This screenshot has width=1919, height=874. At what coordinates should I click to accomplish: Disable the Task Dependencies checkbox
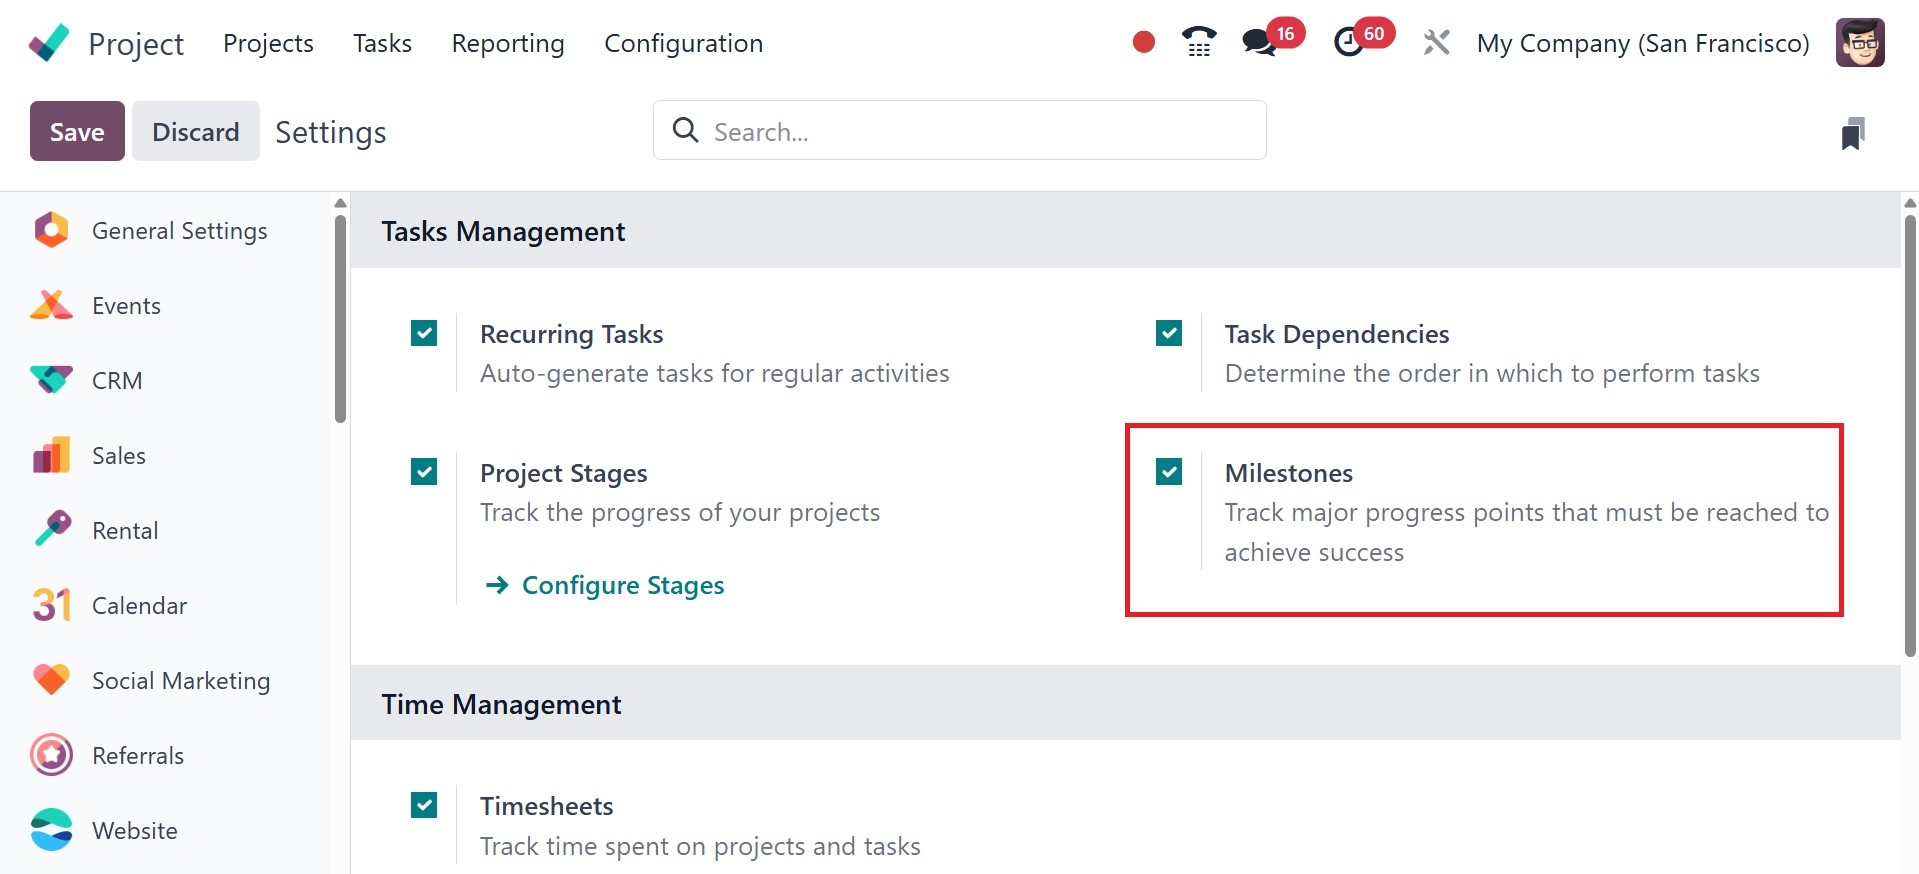pyautogui.click(x=1169, y=333)
